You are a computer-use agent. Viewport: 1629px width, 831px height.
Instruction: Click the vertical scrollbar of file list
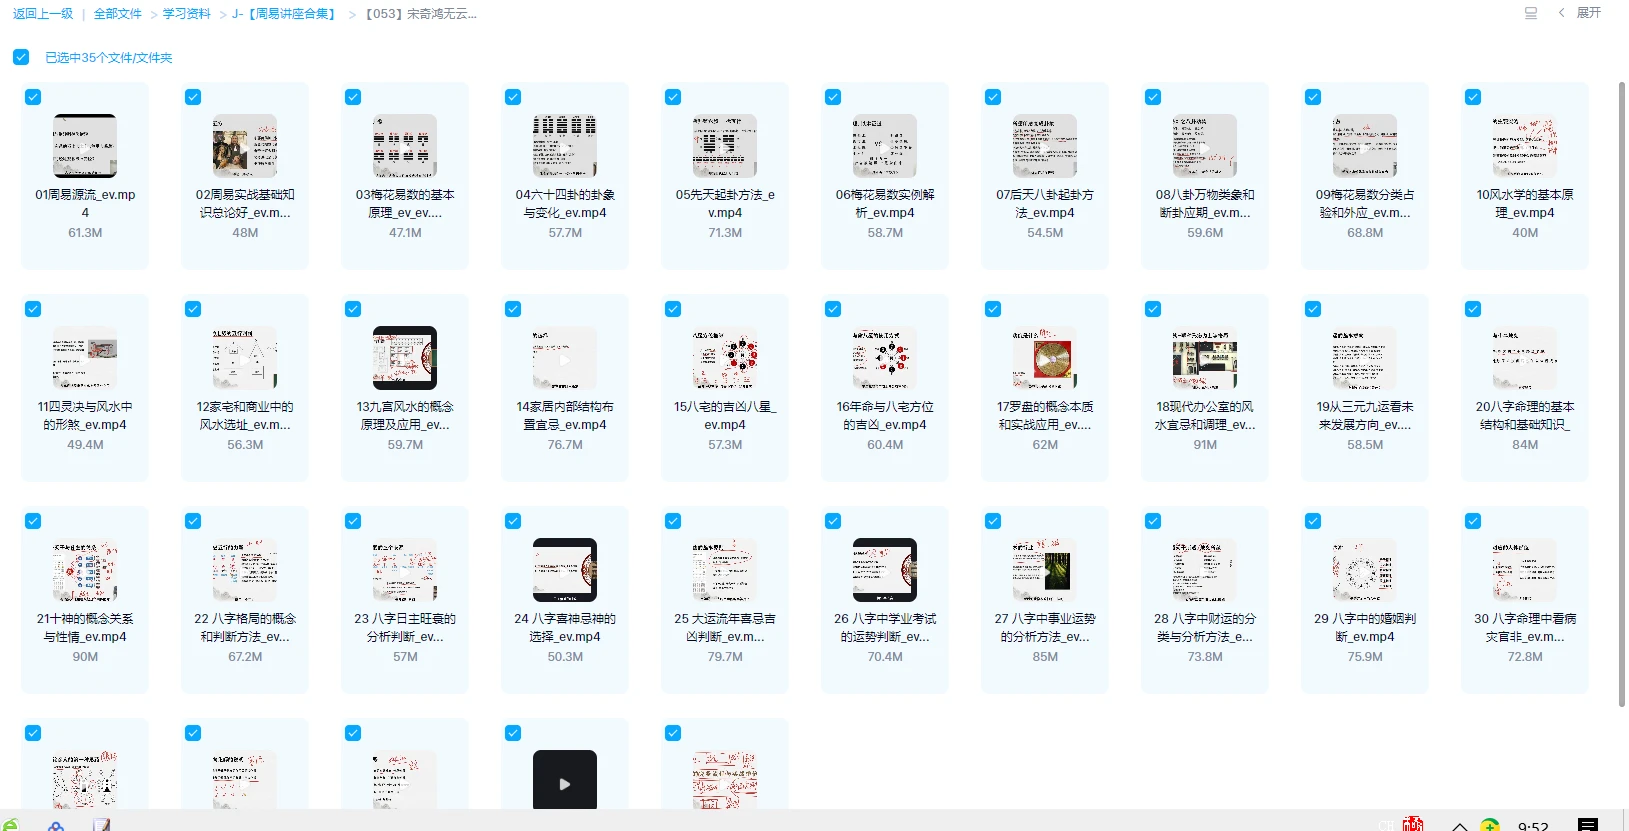(x=1622, y=394)
